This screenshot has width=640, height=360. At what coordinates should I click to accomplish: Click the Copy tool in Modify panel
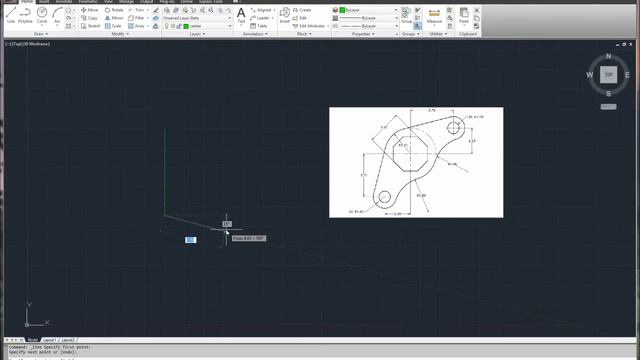click(89, 18)
